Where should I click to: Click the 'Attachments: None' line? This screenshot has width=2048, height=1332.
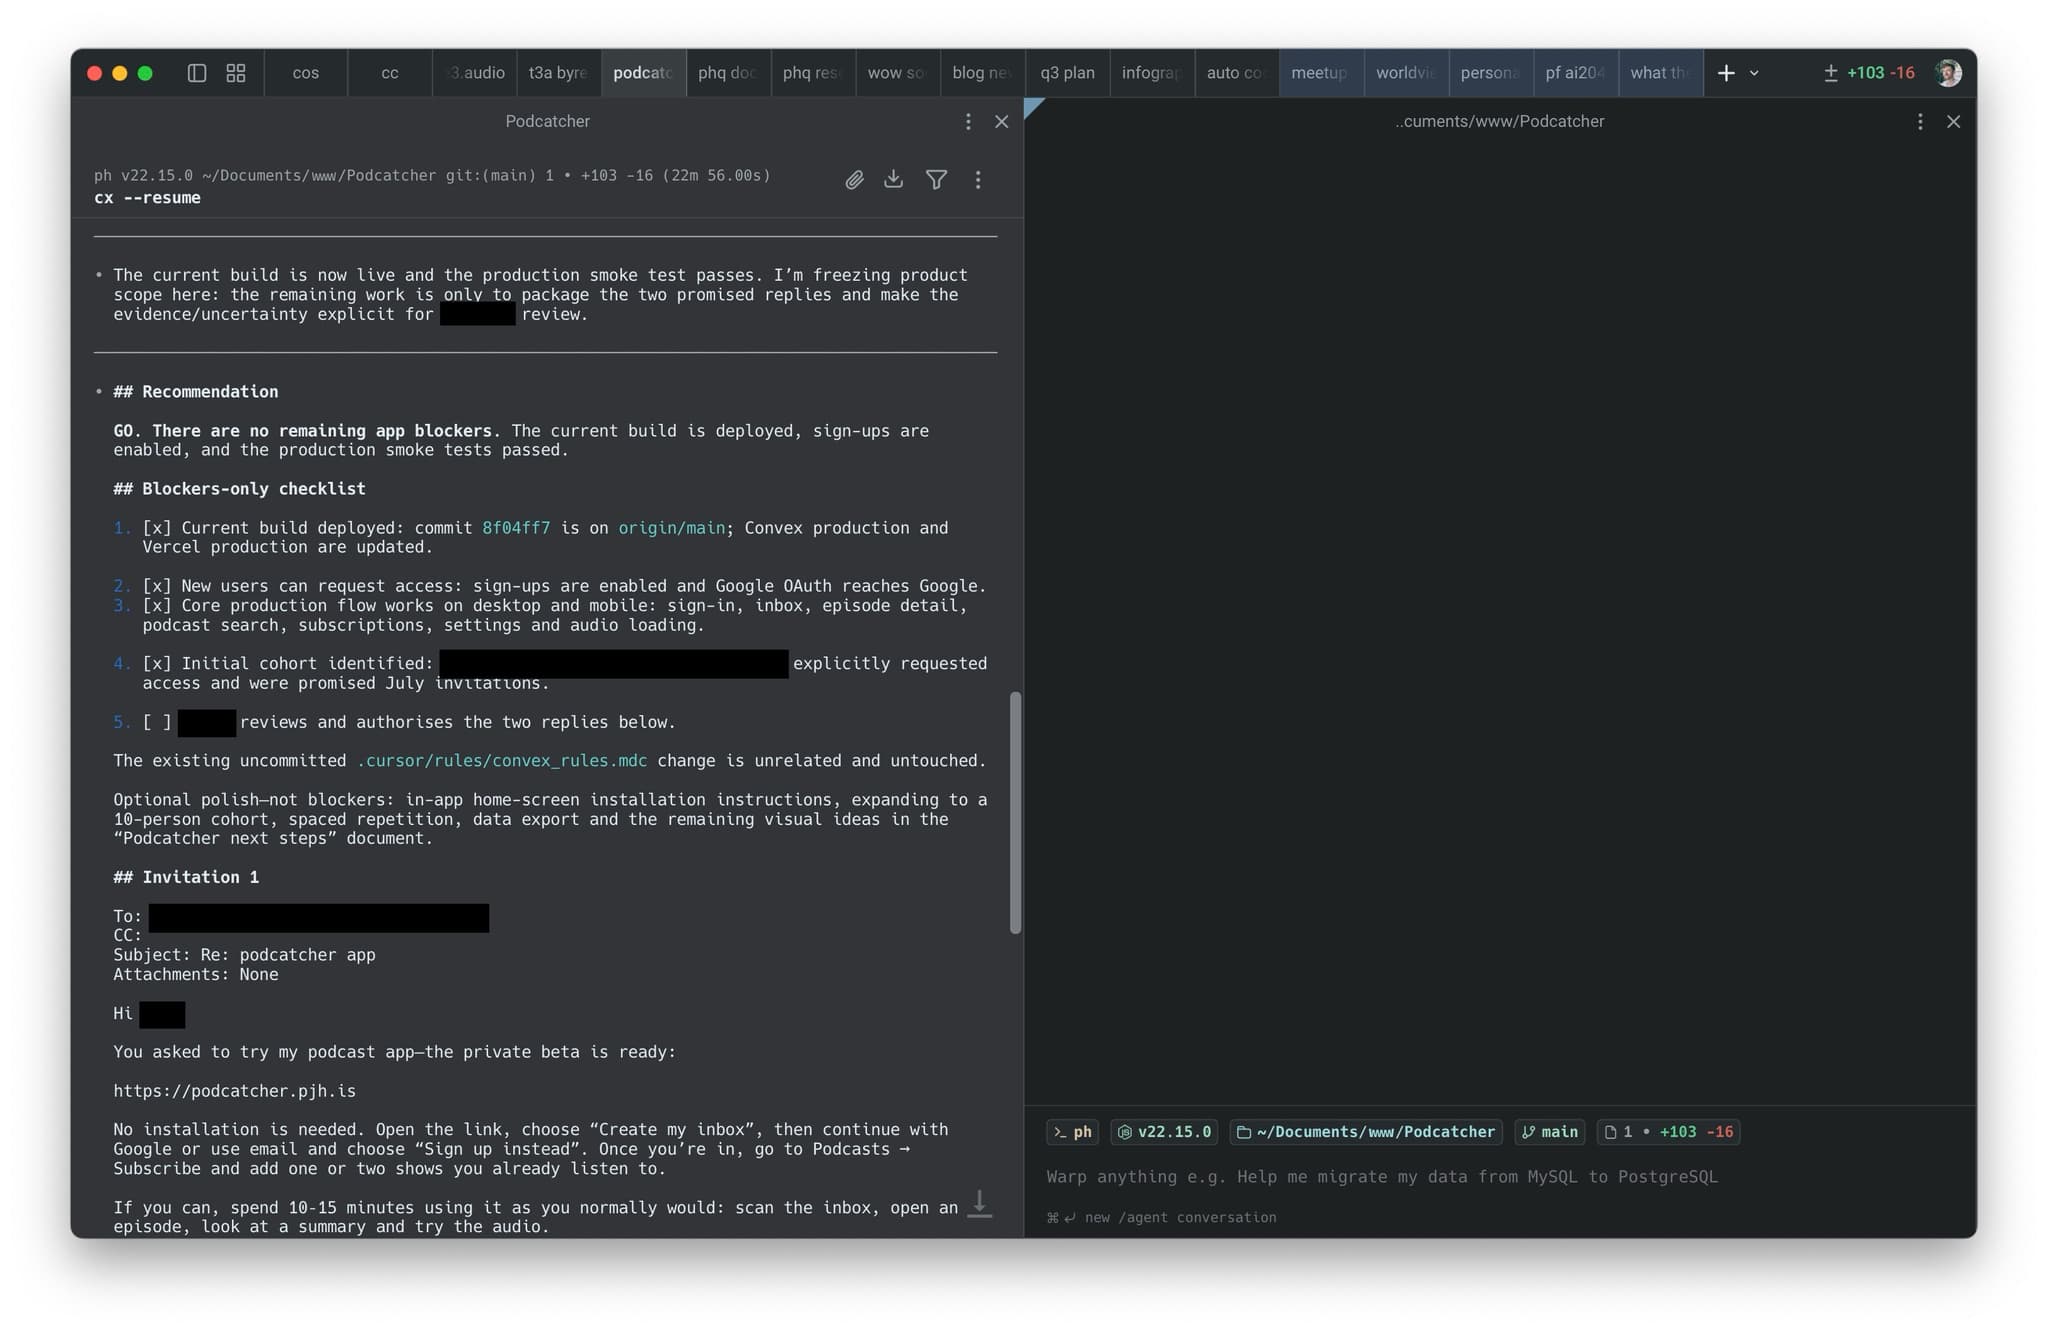tap(196, 974)
